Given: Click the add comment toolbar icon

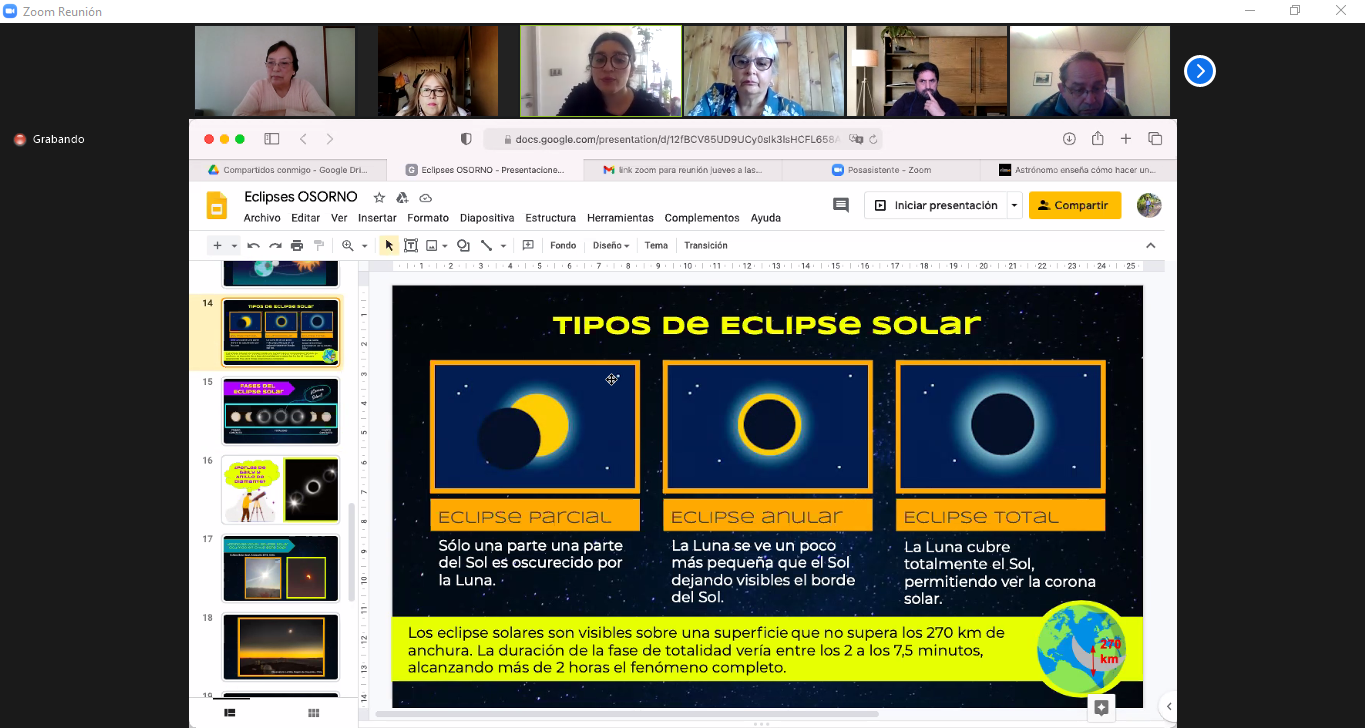Looking at the screenshot, I should coord(528,246).
